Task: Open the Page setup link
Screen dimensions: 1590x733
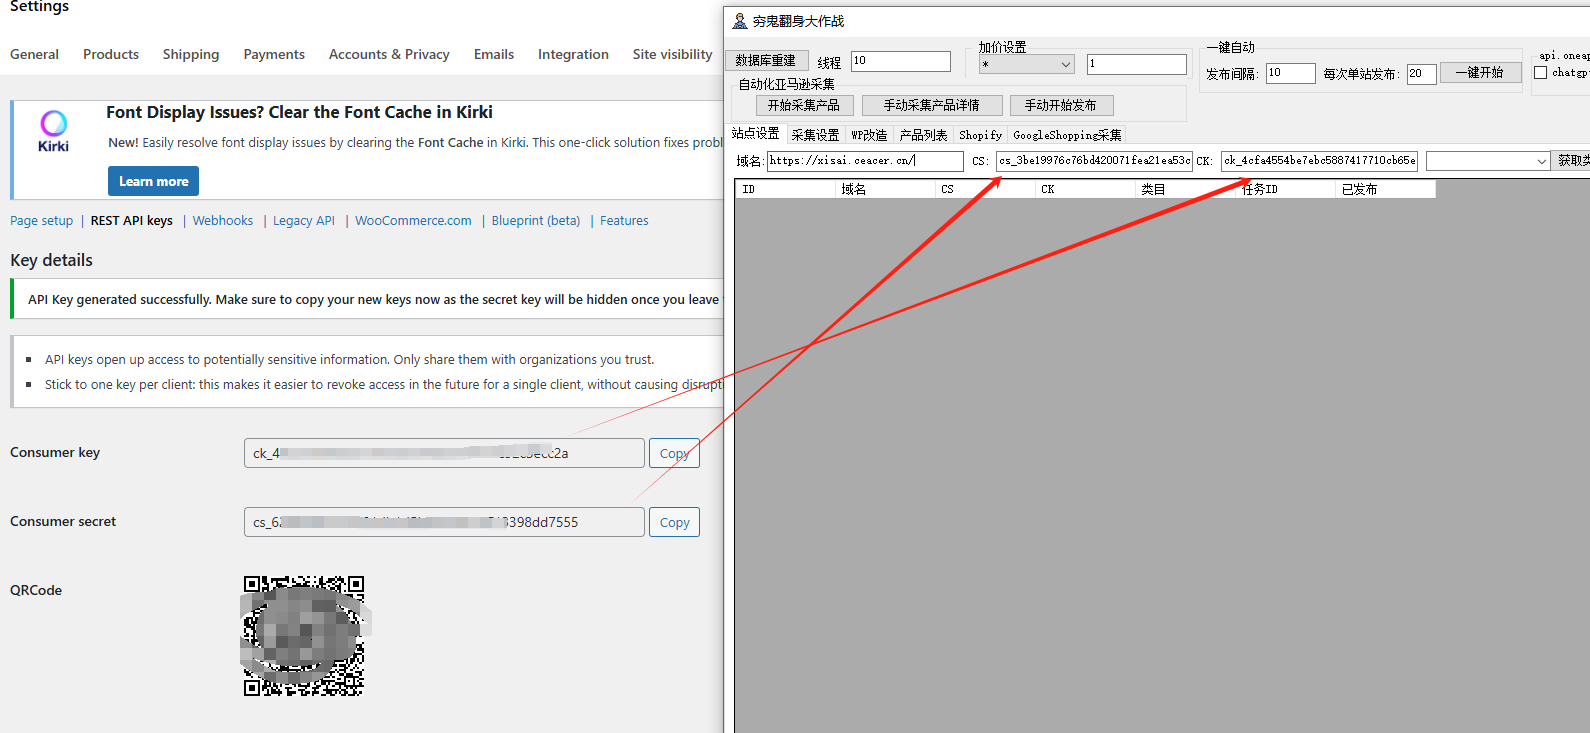Action: pyautogui.click(x=42, y=221)
